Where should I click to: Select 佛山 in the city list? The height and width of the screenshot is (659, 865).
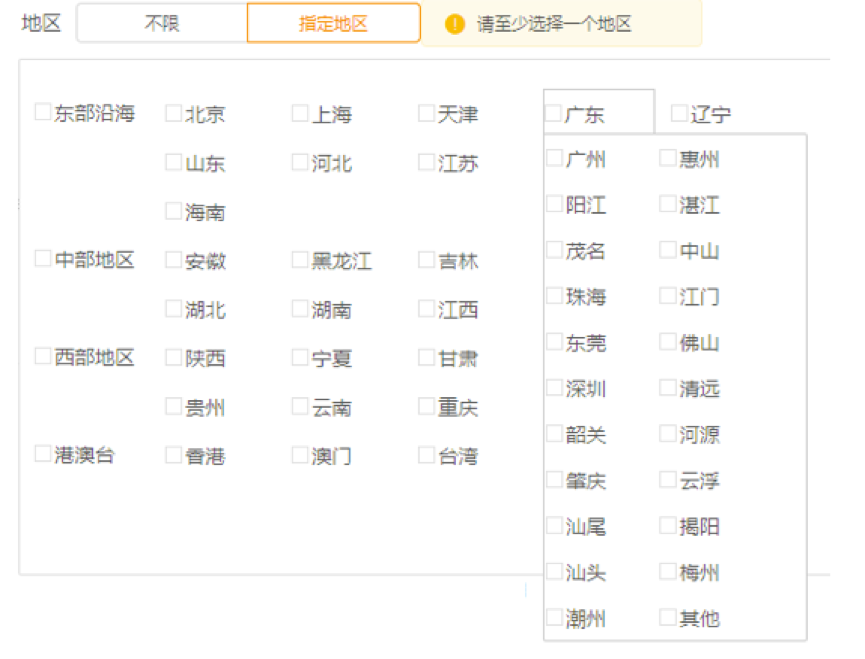[668, 342]
